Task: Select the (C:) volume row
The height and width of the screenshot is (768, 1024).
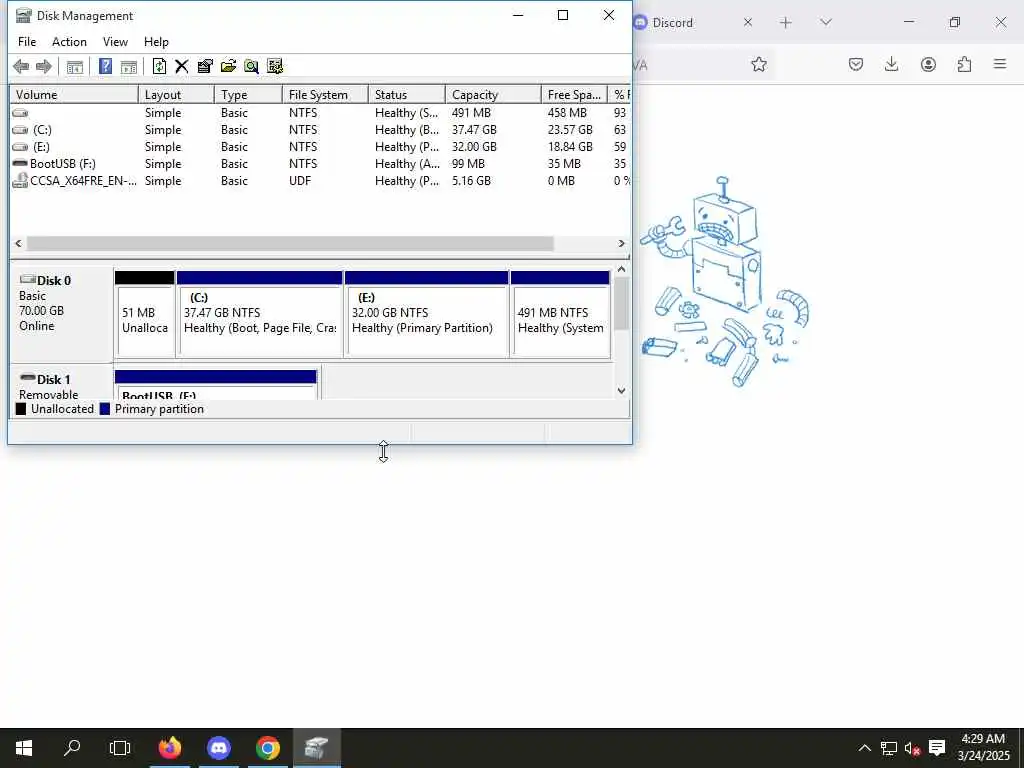Action: coord(320,130)
